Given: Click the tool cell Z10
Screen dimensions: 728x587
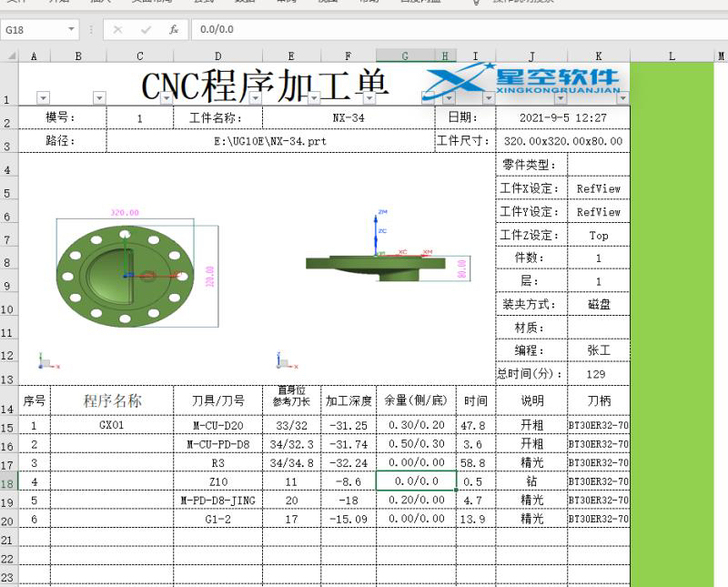Looking at the screenshot, I should [218, 482].
